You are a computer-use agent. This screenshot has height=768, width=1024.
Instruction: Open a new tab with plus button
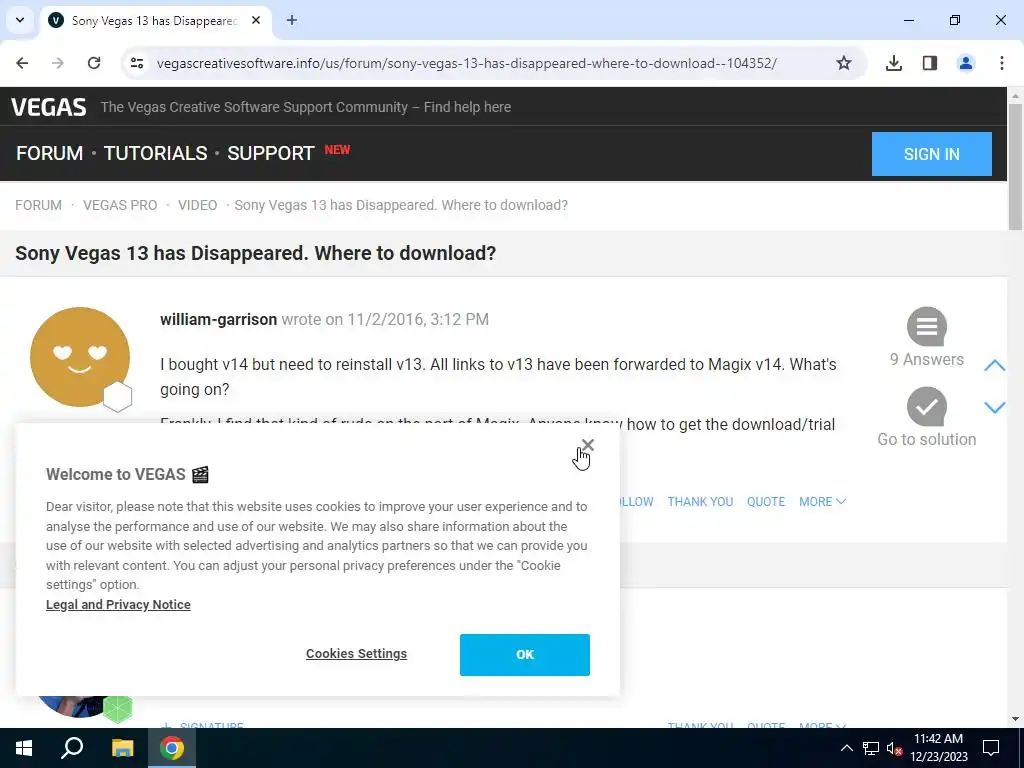292,20
